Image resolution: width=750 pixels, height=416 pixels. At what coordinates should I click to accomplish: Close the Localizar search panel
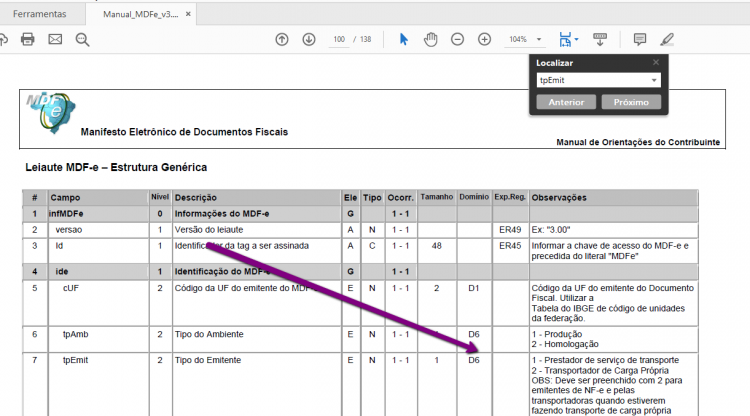click(656, 62)
